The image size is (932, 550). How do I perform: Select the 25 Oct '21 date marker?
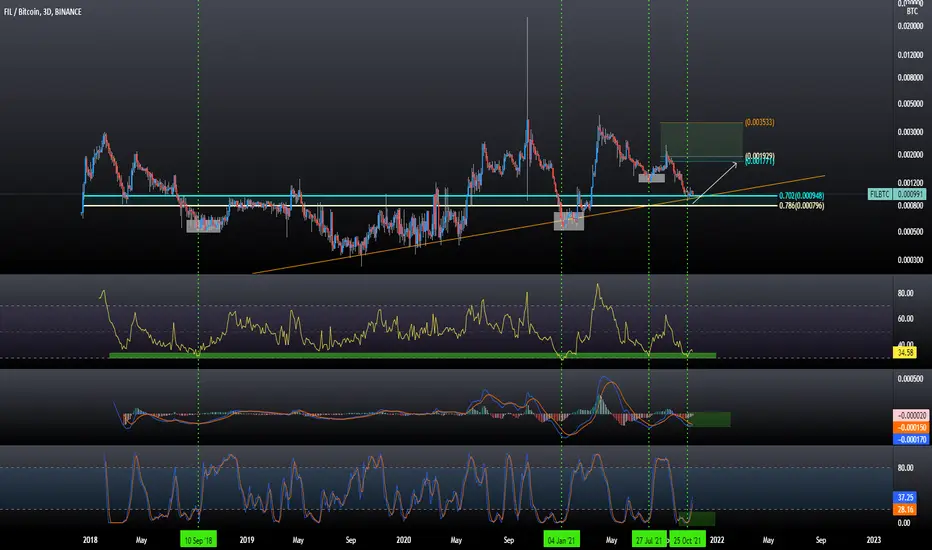tap(688, 540)
